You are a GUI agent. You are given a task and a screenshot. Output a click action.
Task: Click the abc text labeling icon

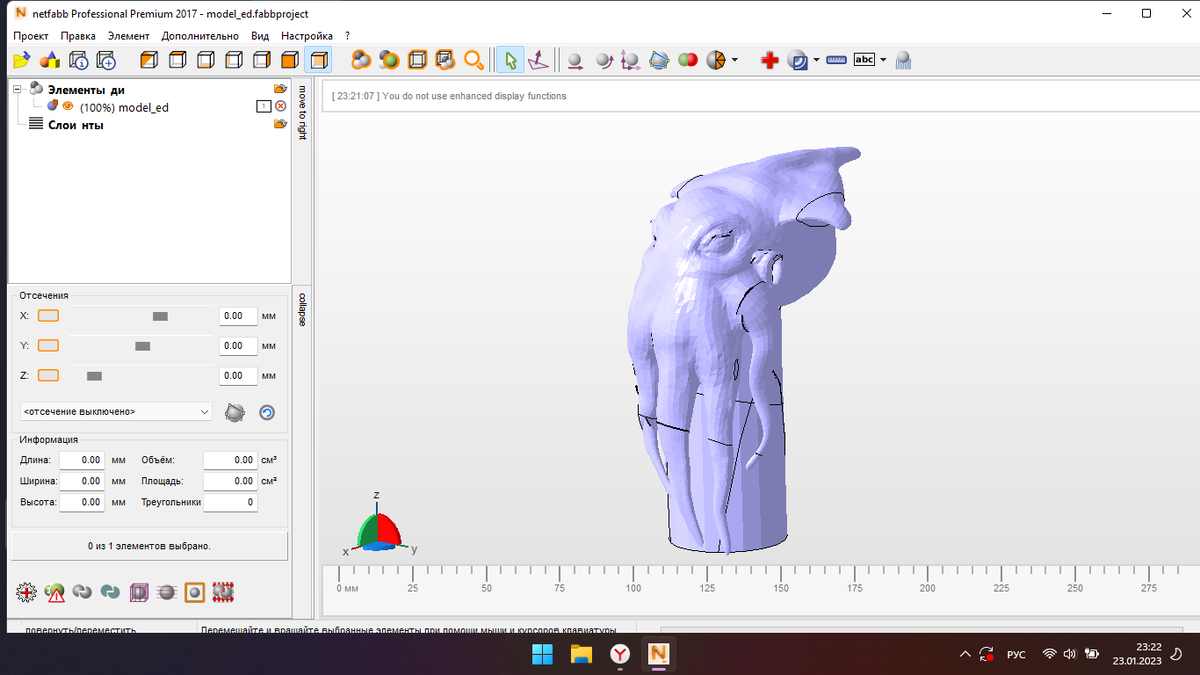click(x=863, y=60)
